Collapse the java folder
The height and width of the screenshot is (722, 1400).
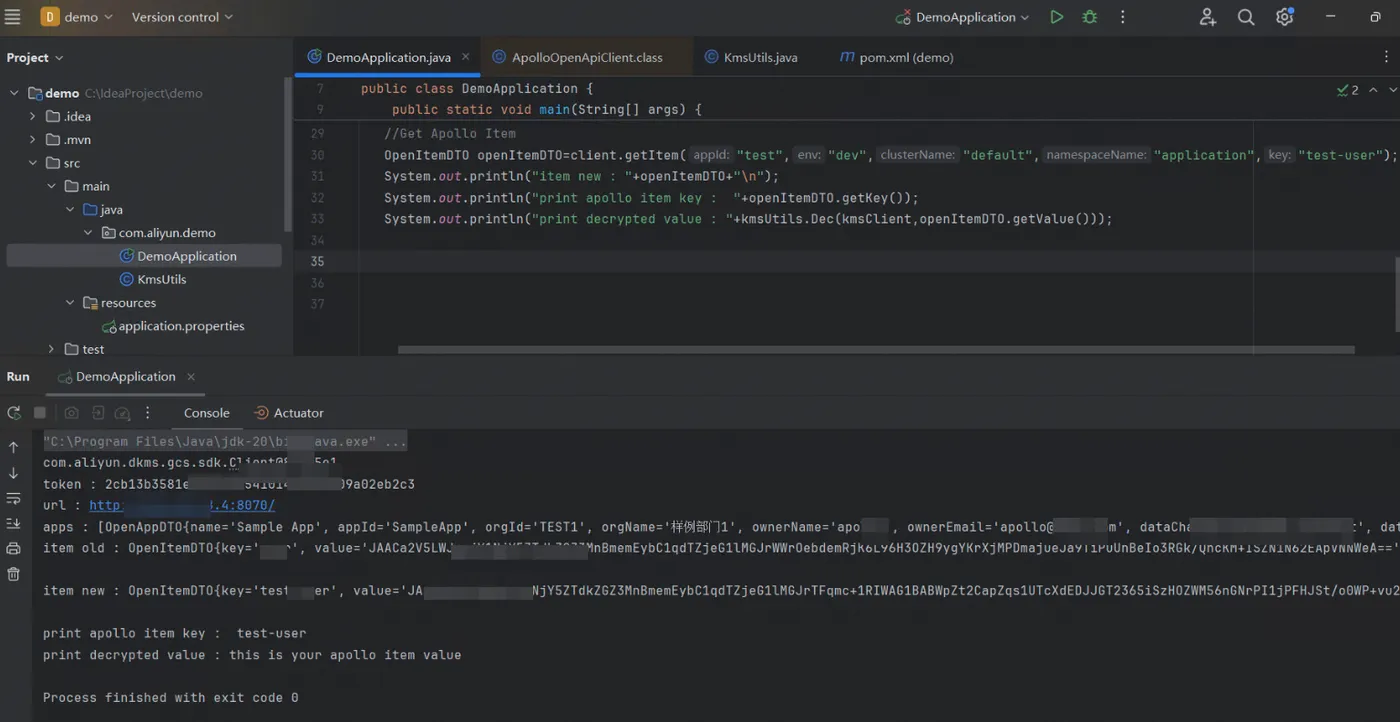click(x=70, y=210)
